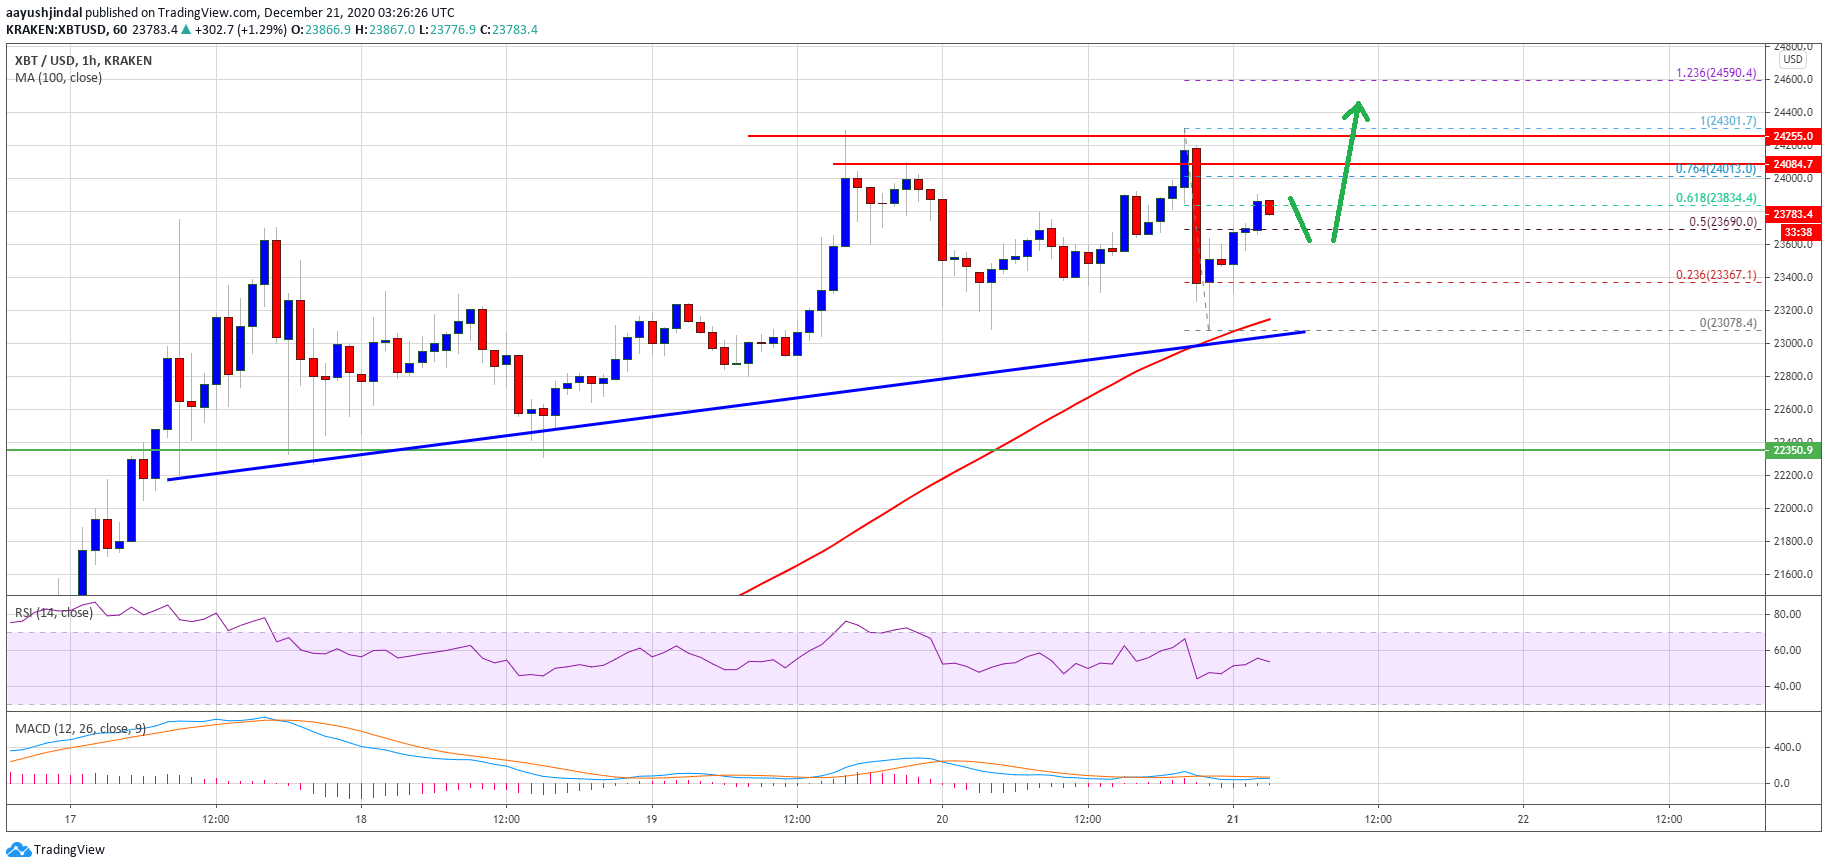This screenshot has height=868, width=1828.
Task: Open the aayushjindal author name
Action: coord(43,13)
